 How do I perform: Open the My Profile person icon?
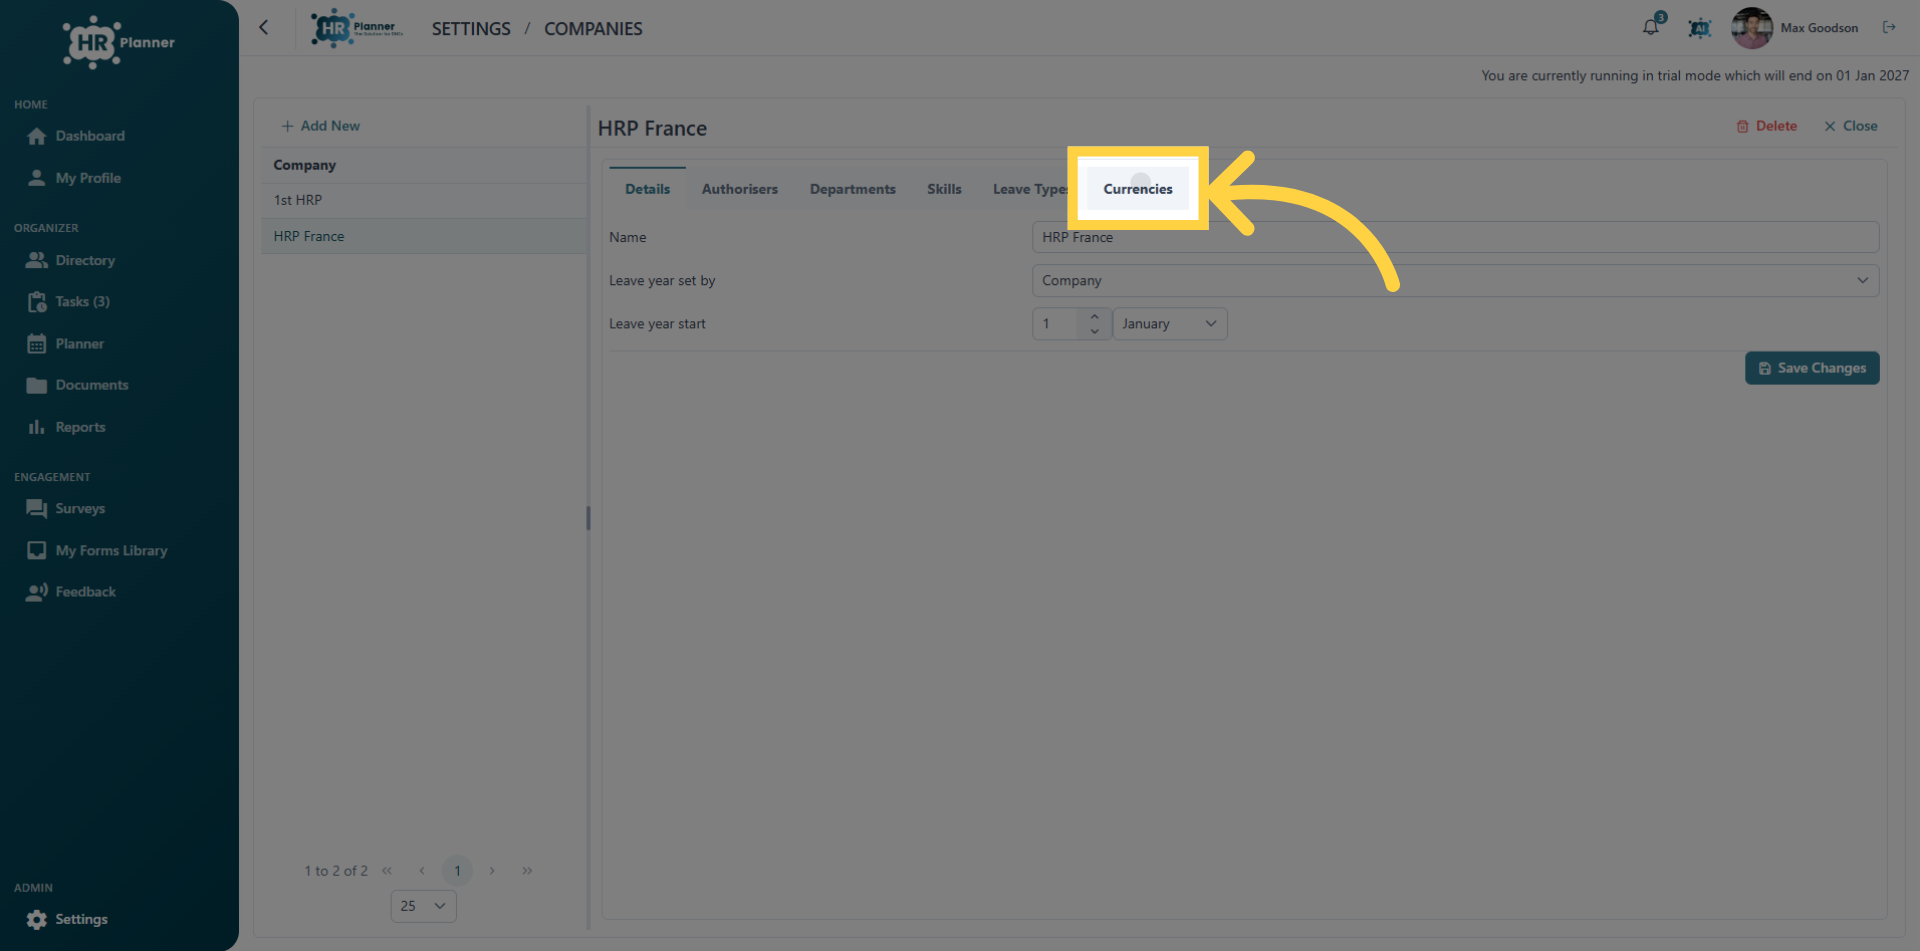[37, 178]
